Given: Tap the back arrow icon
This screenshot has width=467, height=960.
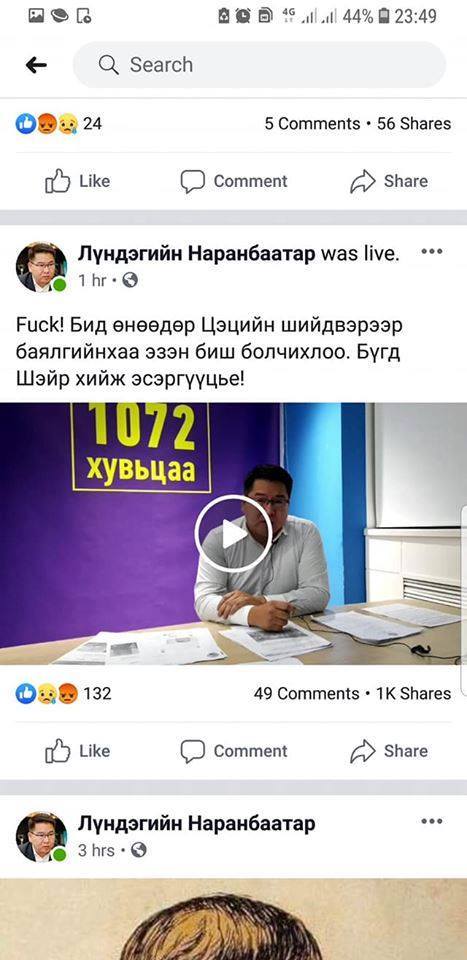Looking at the screenshot, I should [x=36, y=65].
